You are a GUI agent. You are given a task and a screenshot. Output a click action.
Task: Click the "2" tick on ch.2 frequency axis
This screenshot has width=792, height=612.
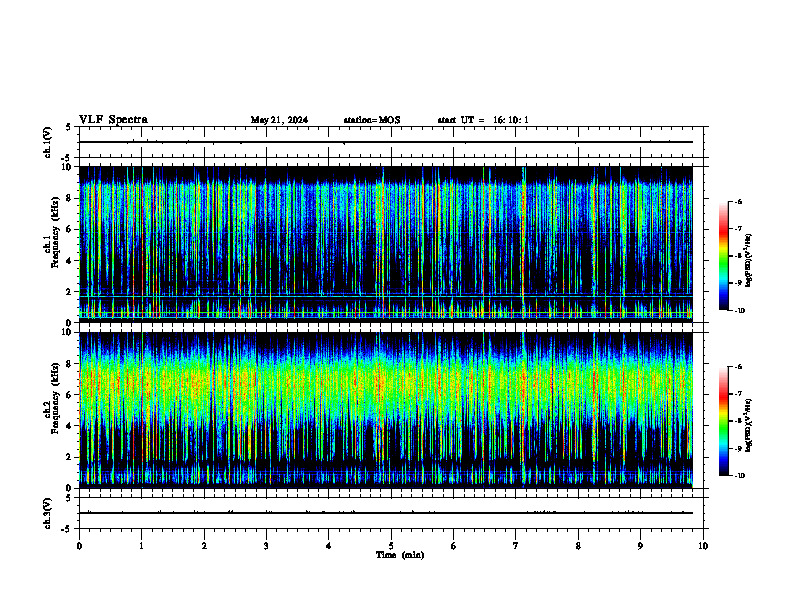coord(70,457)
